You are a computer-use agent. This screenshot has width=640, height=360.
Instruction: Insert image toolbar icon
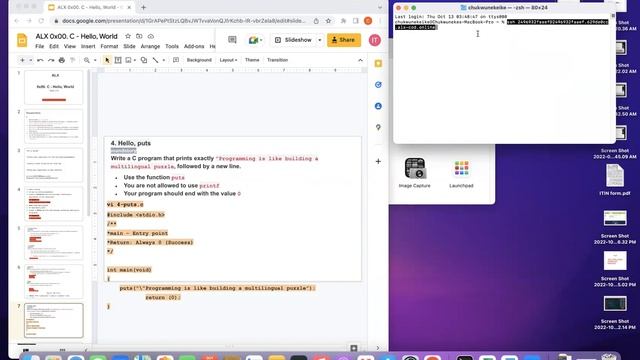(129, 60)
